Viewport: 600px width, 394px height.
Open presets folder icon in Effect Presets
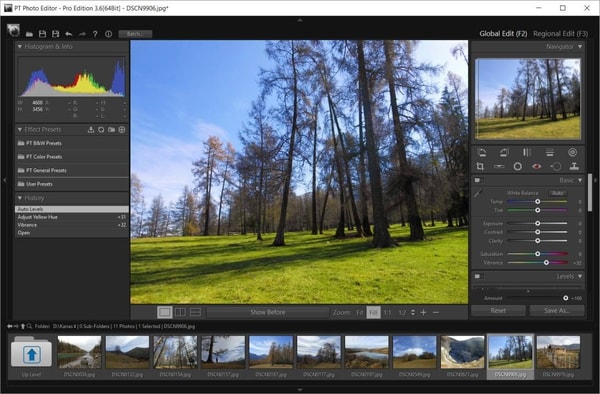[x=111, y=130]
